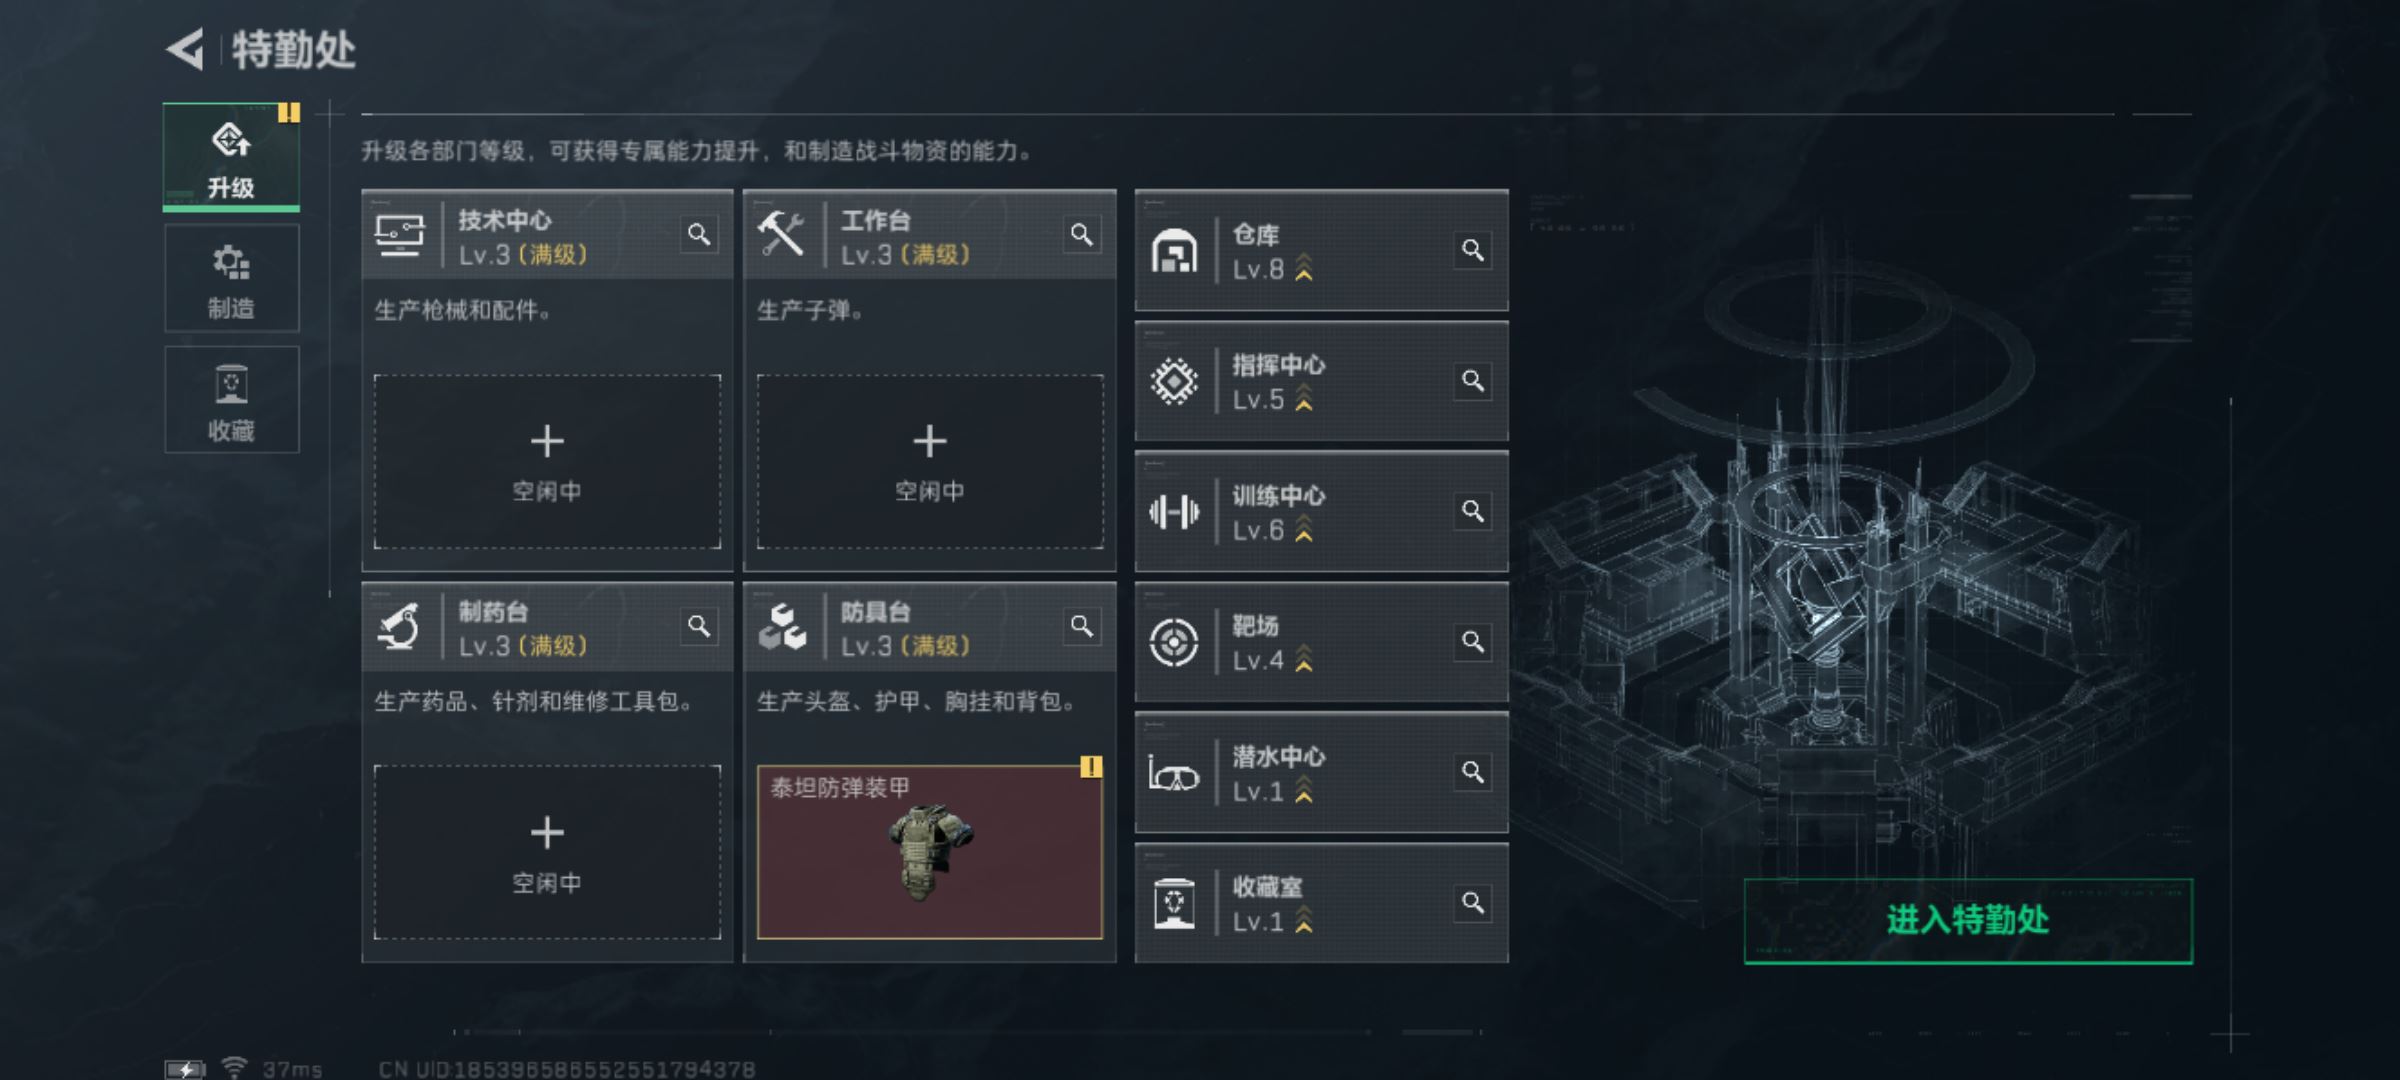The height and width of the screenshot is (1080, 2400).
Task: Click the back arrow next to 特勤处
Action: (x=185, y=49)
